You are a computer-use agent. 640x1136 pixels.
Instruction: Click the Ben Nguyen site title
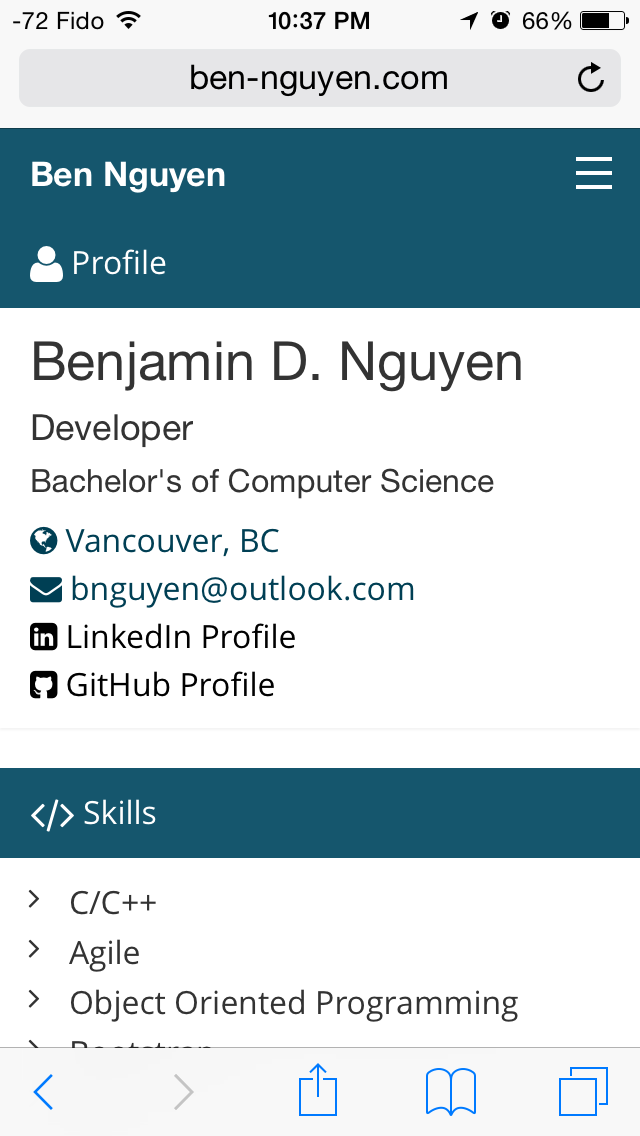[128, 175]
